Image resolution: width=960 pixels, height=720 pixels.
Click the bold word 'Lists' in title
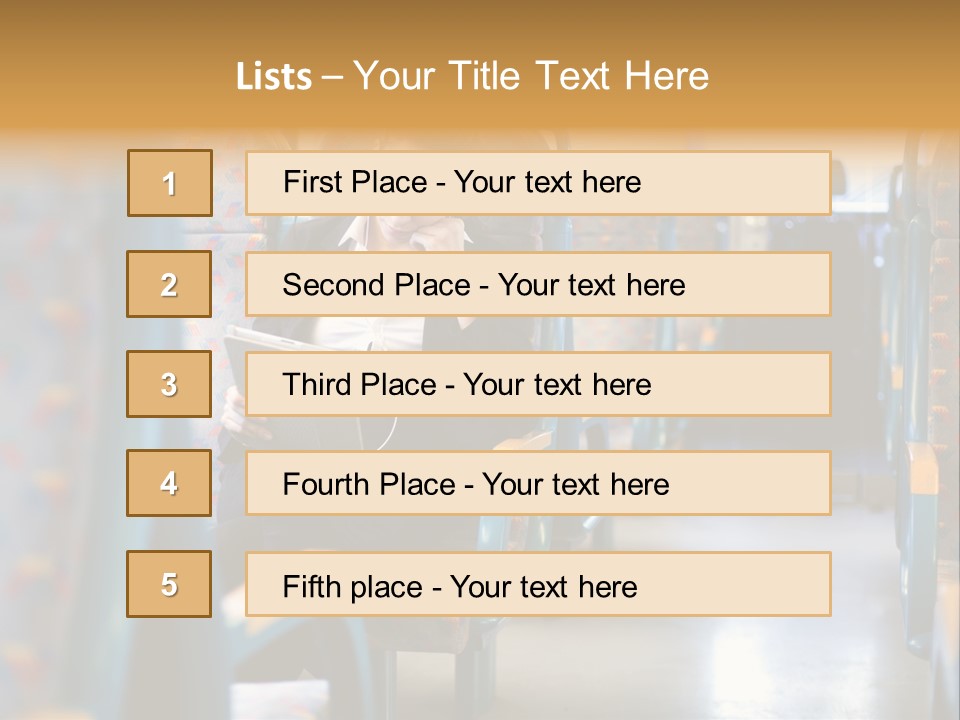(274, 76)
